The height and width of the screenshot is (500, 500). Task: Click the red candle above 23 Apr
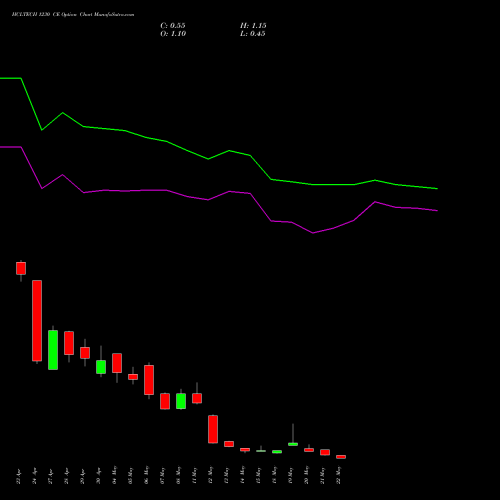coord(21,268)
